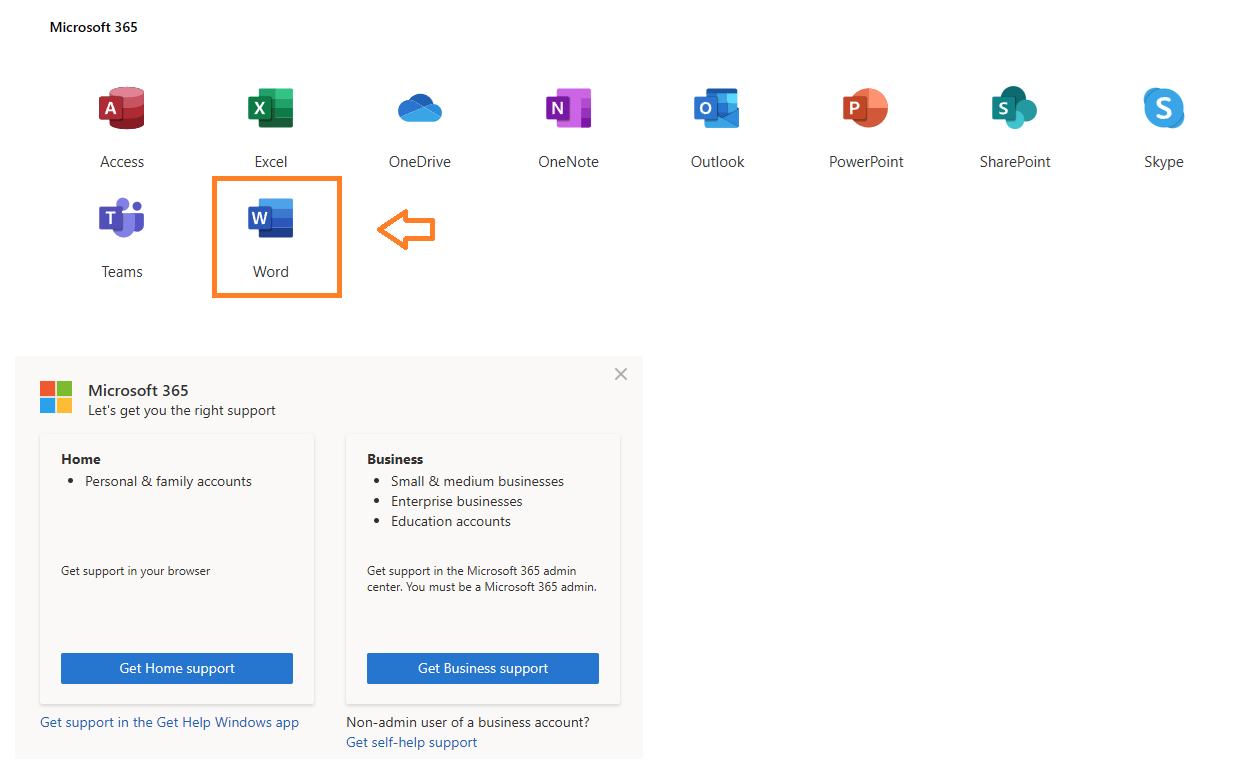Open the OneDrive cloud icon

tap(420, 108)
